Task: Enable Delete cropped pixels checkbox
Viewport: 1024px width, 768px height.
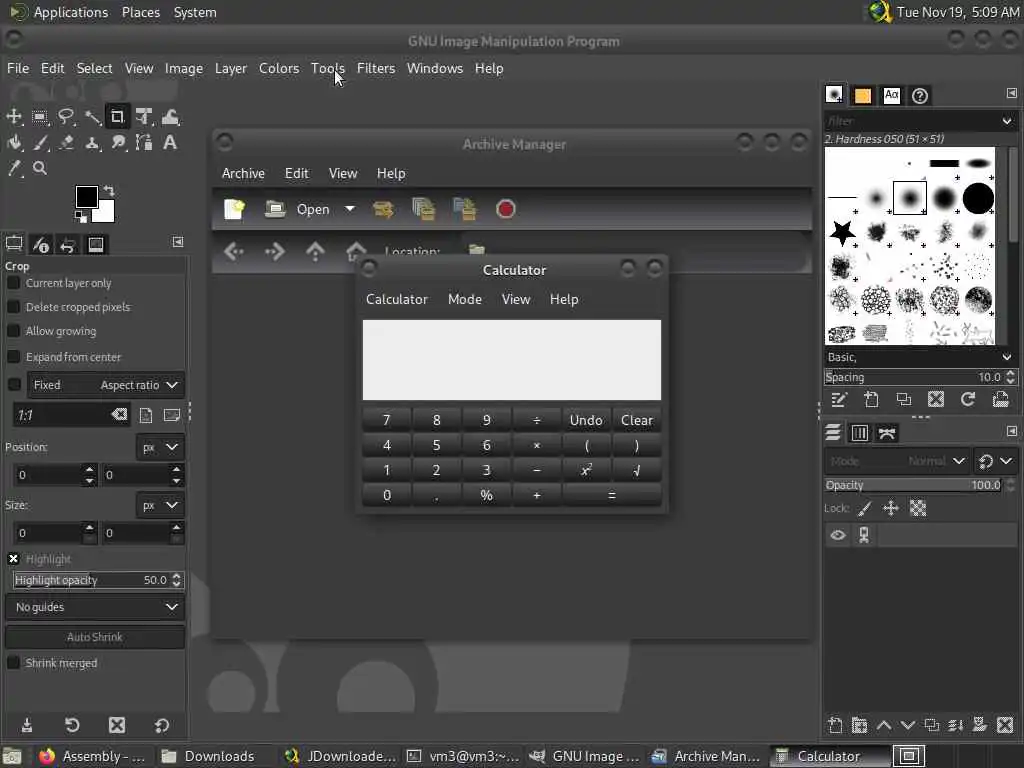Action: [x=13, y=307]
